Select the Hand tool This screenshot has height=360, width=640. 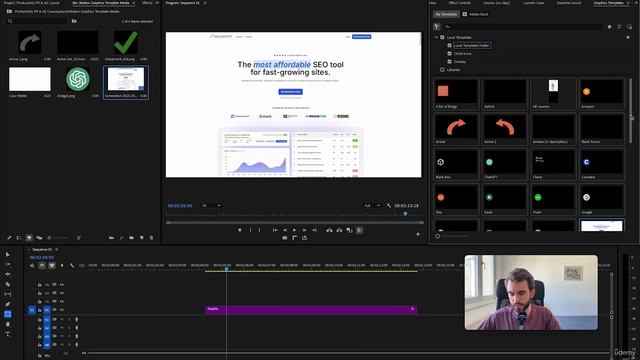(x=8, y=324)
